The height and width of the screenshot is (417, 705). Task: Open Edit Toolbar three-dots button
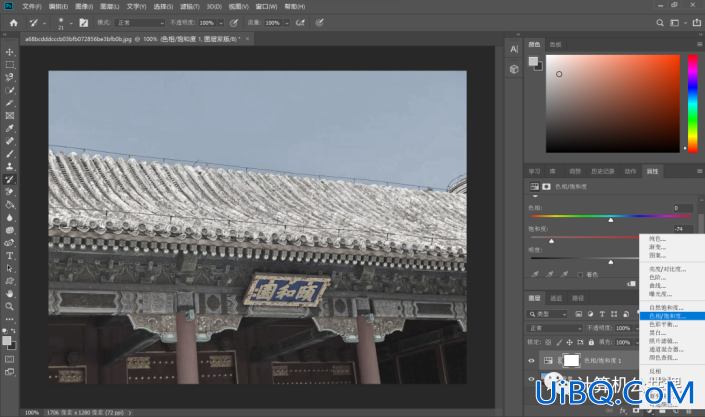pos(9,319)
